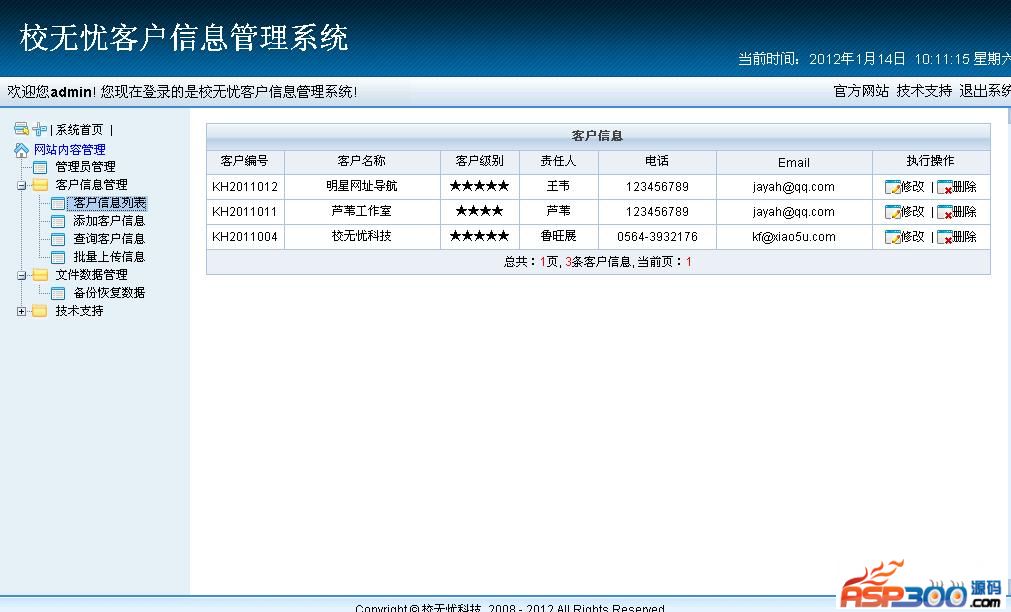
Task: Click 退出系统 to log out
Action: coord(985,92)
